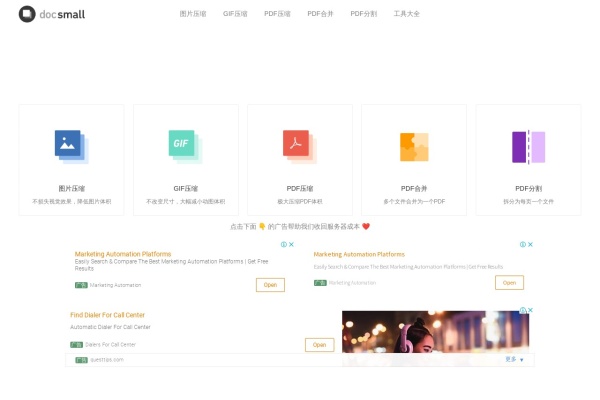Select PDF合并 in the navigation bar
The height and width of the screenshot is (400, 600).
[320, 14]
